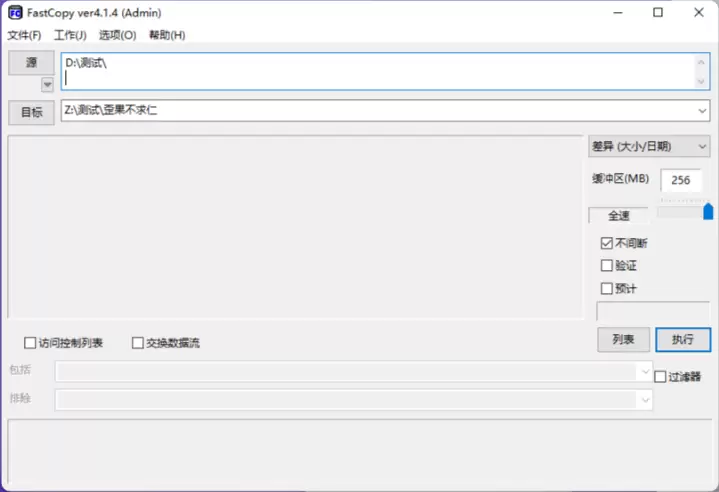Expand the source history arrow below 源

pos(47,84)
